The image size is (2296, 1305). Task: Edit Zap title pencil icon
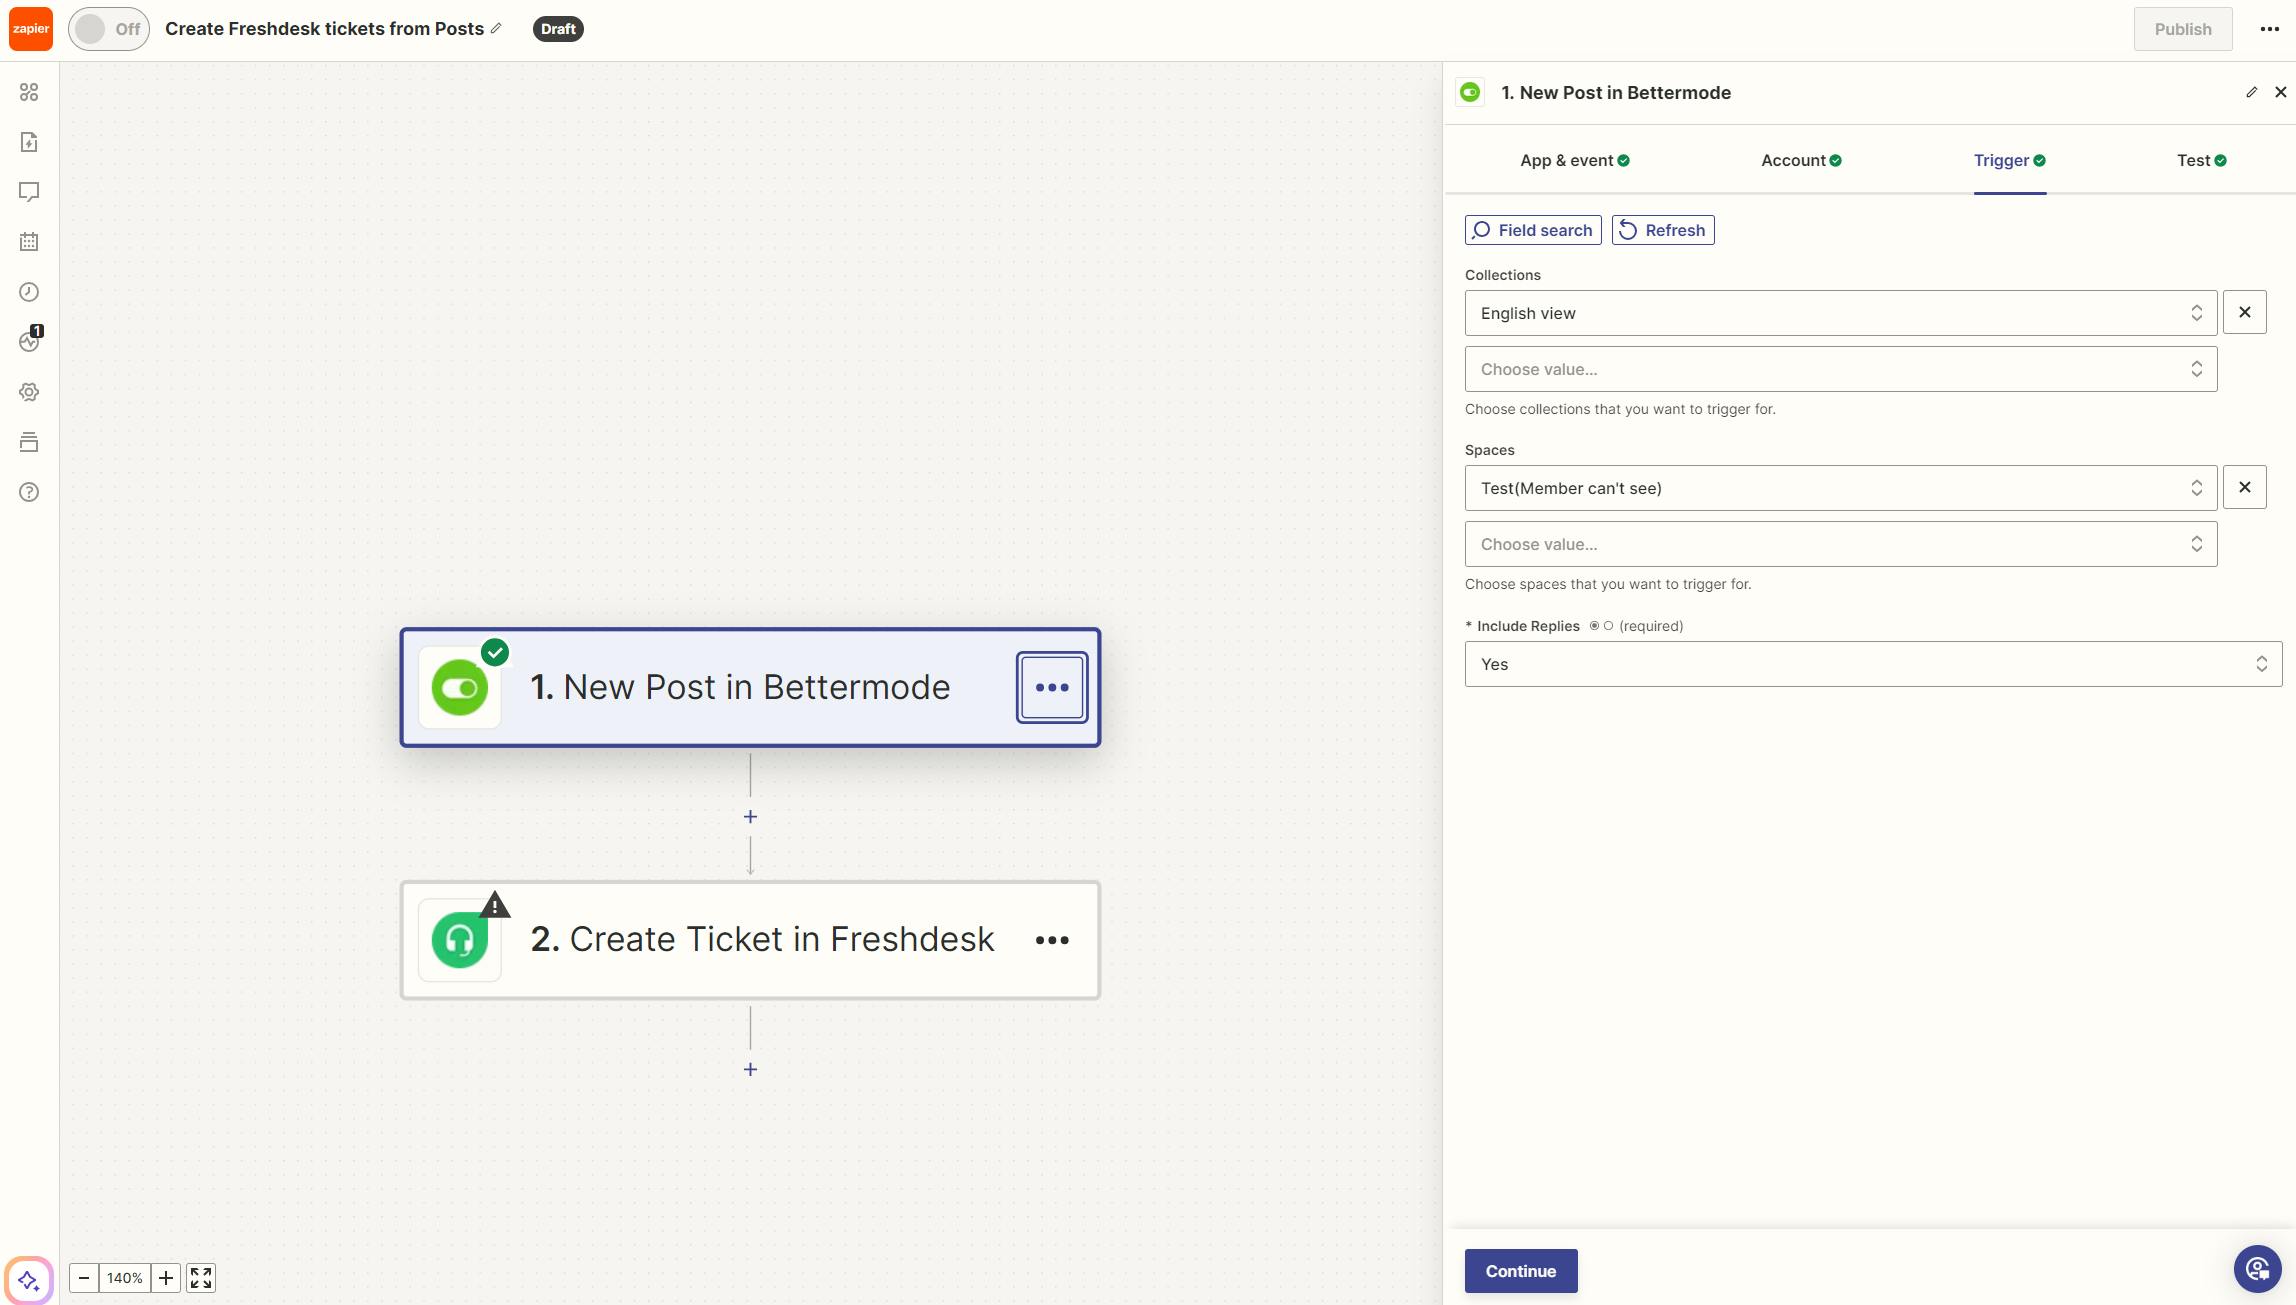click(496, 28)
